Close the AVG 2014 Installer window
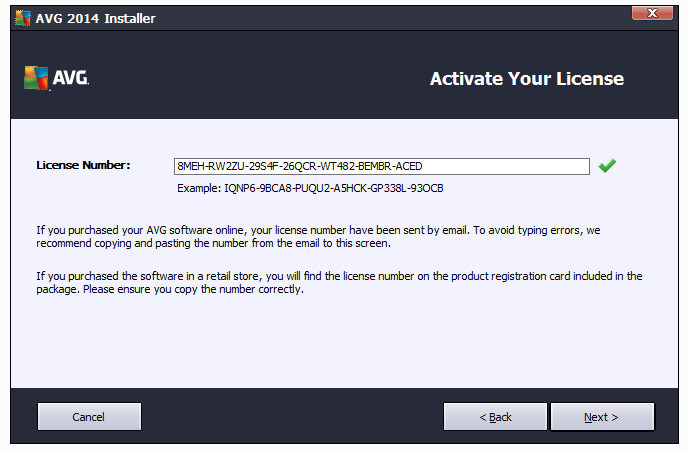 pyautogui.click(x=652, y=13)
